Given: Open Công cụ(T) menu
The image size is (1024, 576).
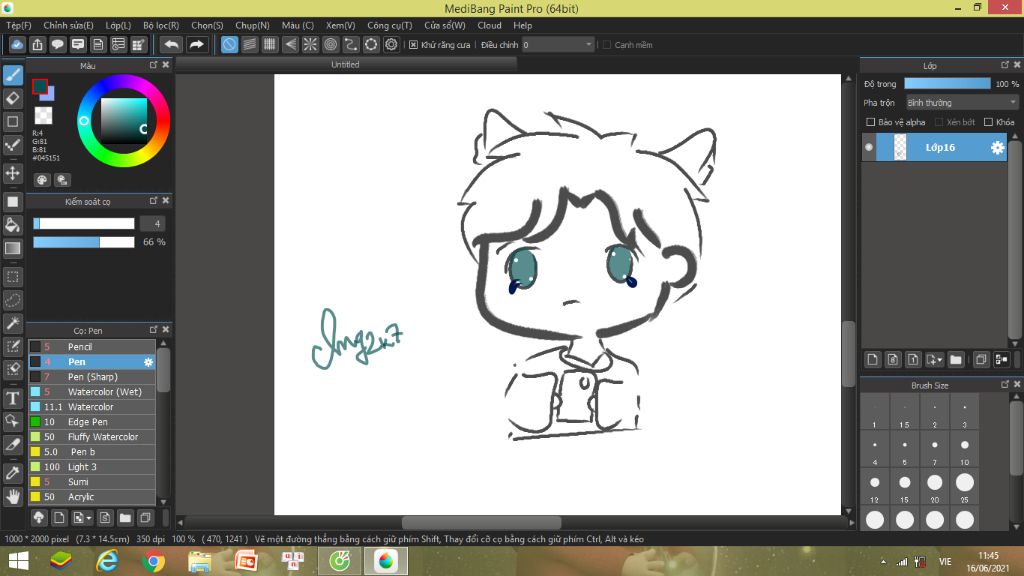Looking at the screenshot, I should [x=390, y=25].
